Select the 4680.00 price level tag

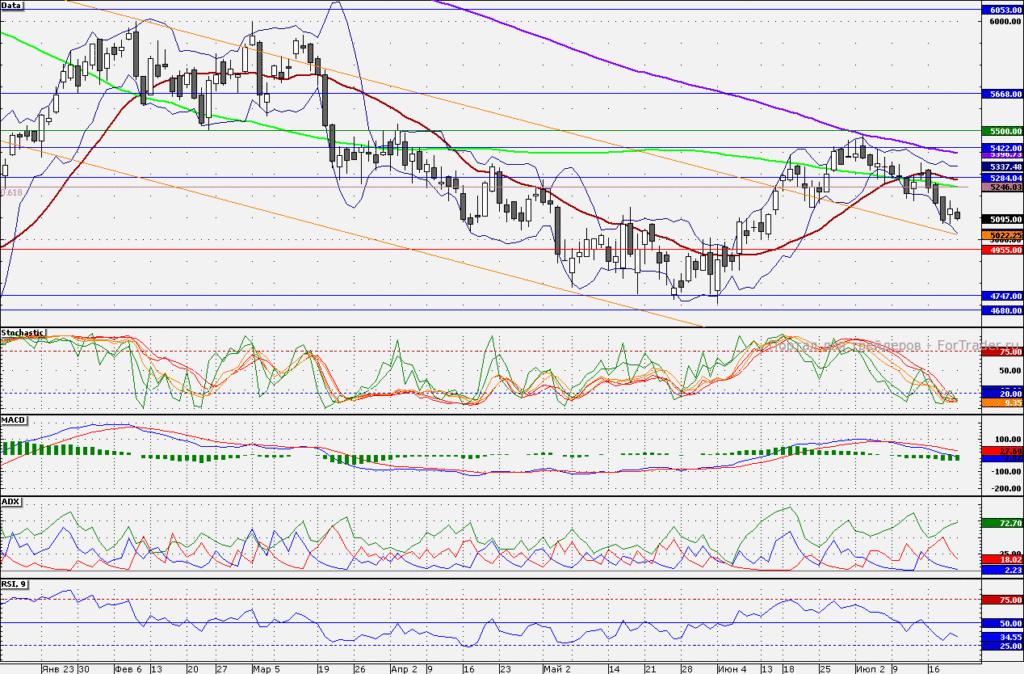1002,311
